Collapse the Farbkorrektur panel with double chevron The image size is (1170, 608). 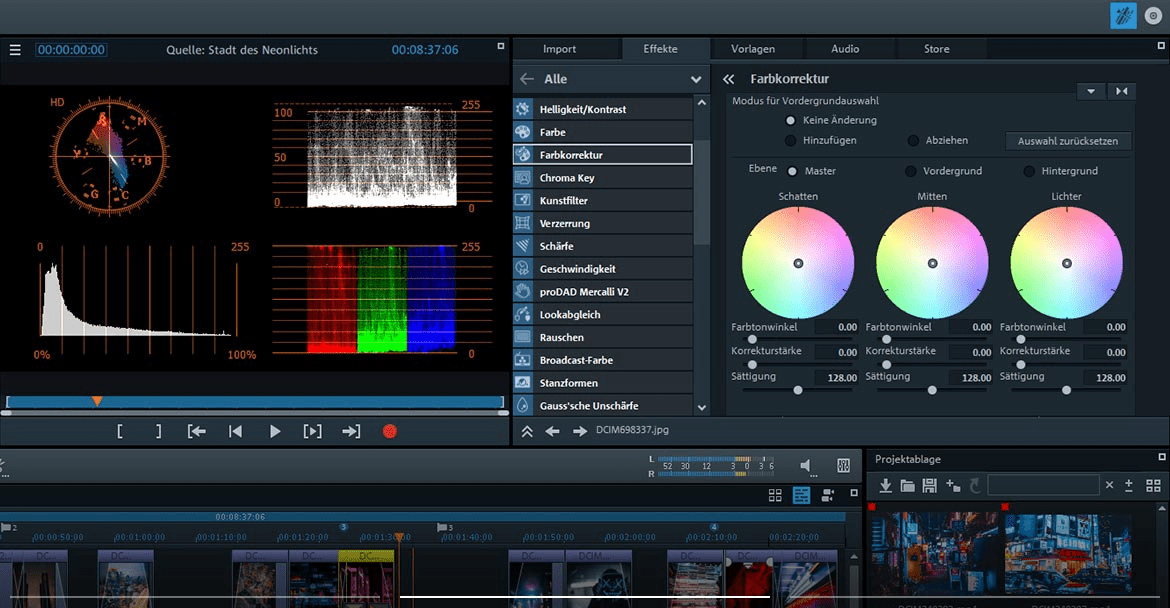pos(729,79)
